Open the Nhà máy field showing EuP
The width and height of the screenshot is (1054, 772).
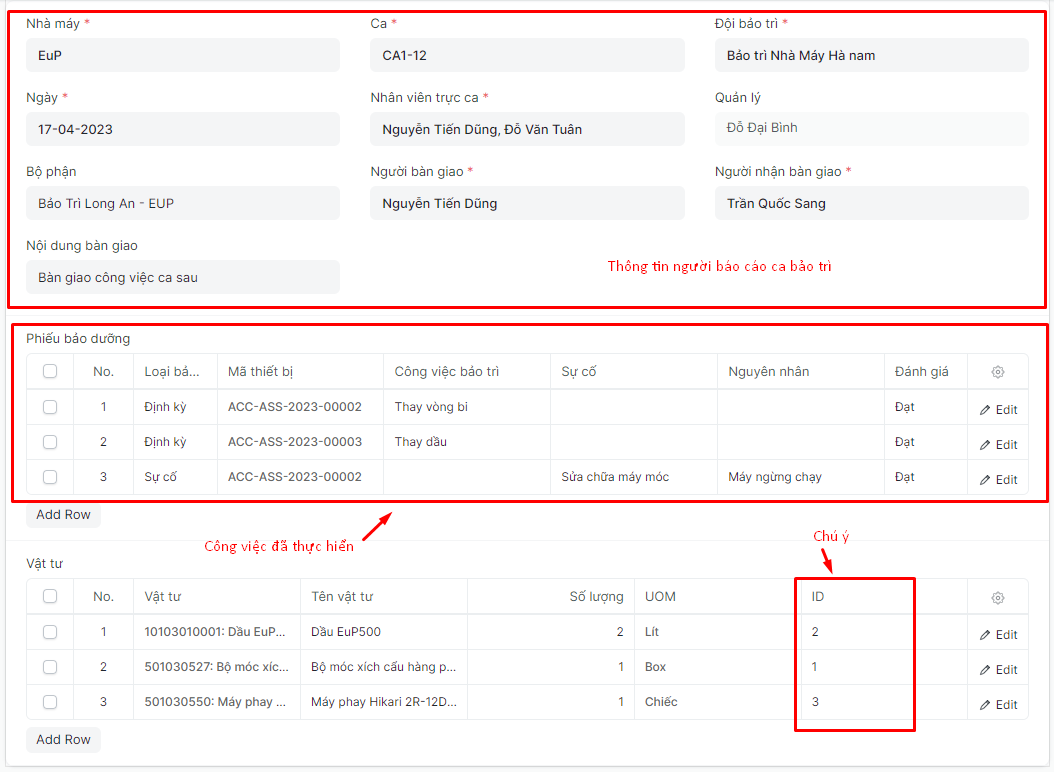(x=183, y=56)
